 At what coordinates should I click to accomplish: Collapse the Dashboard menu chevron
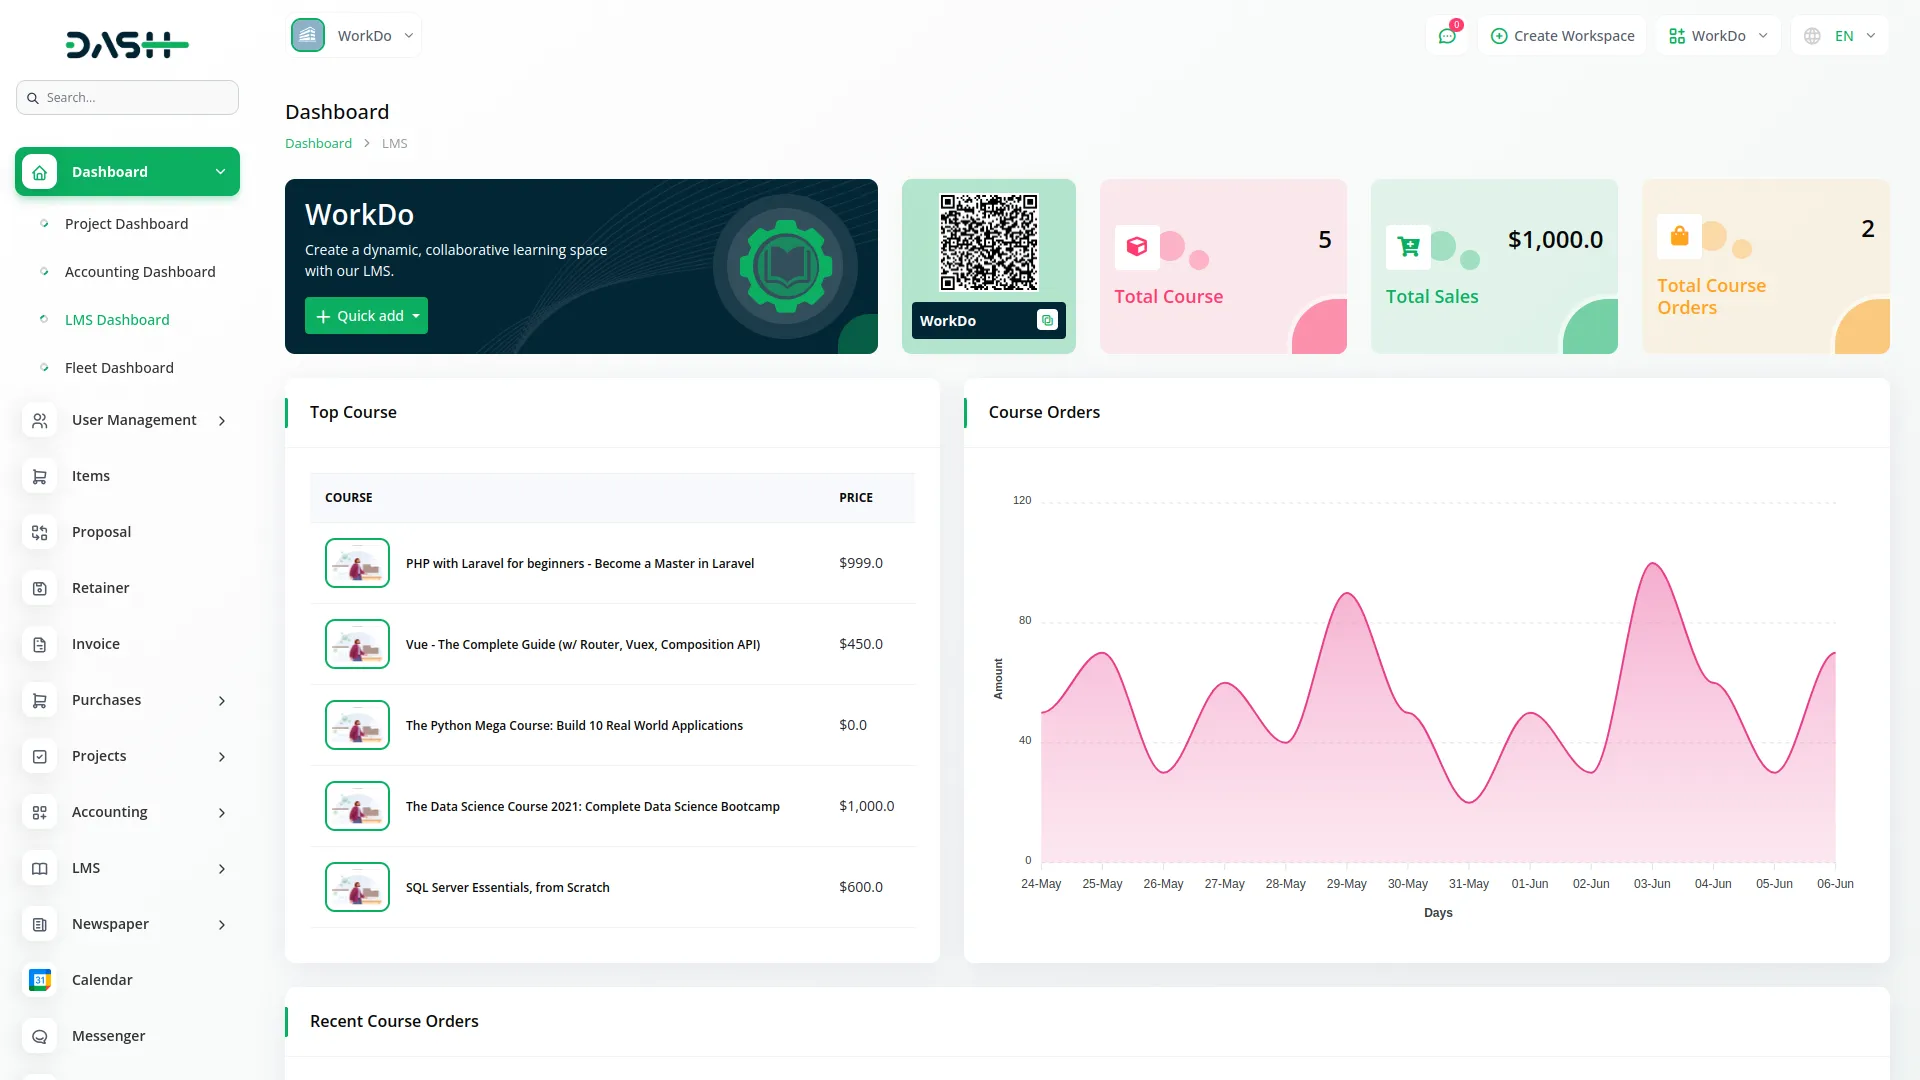point(220,172)
